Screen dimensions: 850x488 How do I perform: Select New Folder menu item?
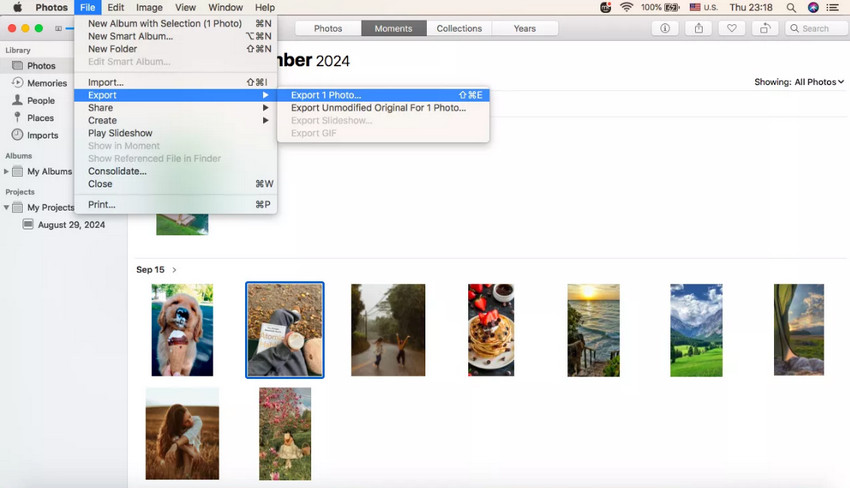click(176, 49)
